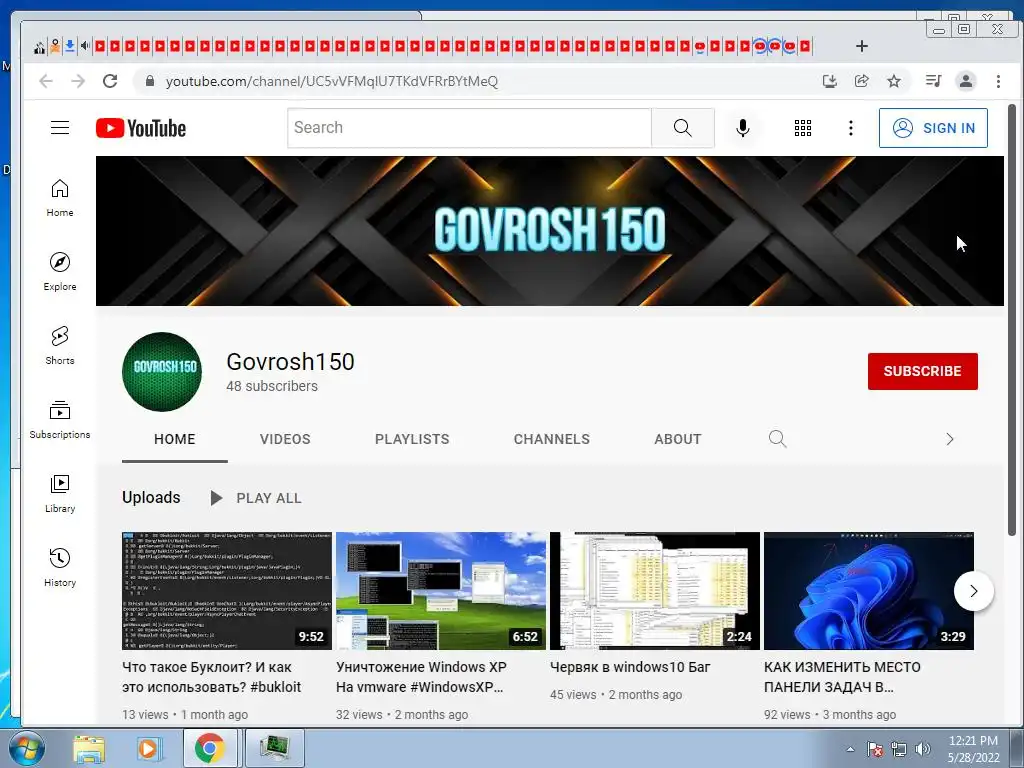The image size is (1024, 768).
Task: Open the 6:52 Windows XP thumbnail
Action: click(x=441, y=591)
